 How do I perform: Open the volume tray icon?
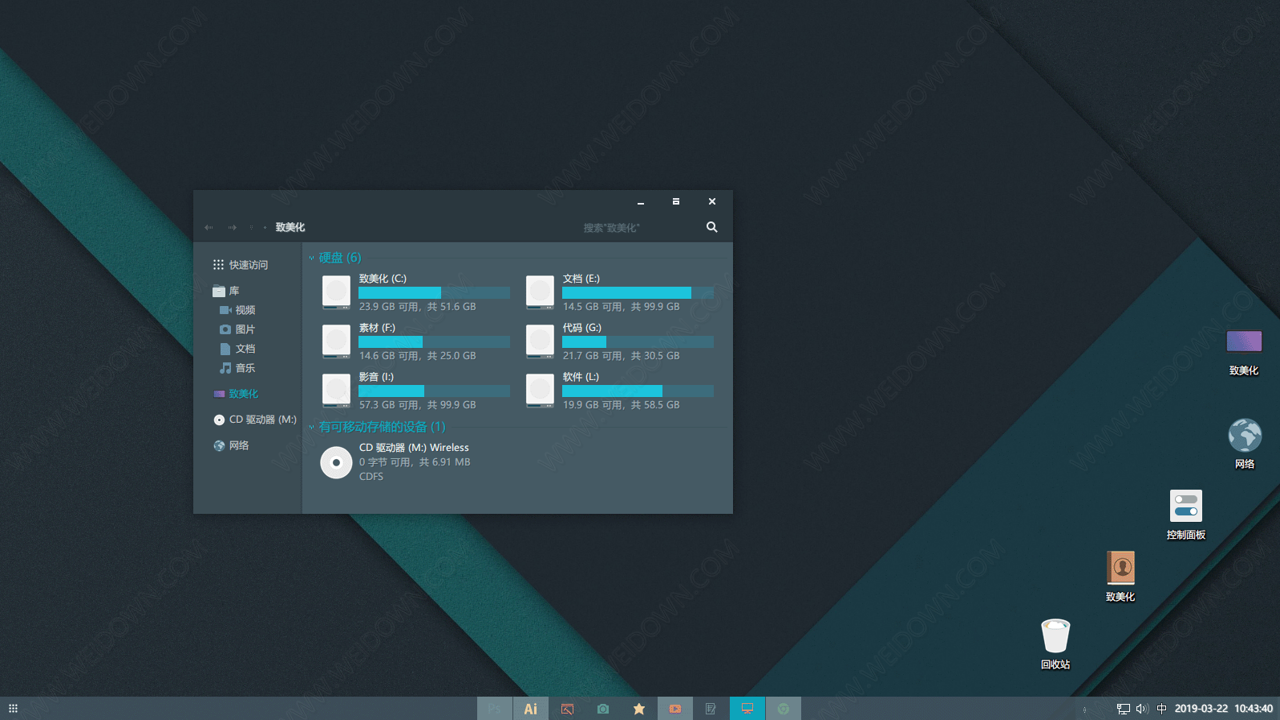[1142, 709]
